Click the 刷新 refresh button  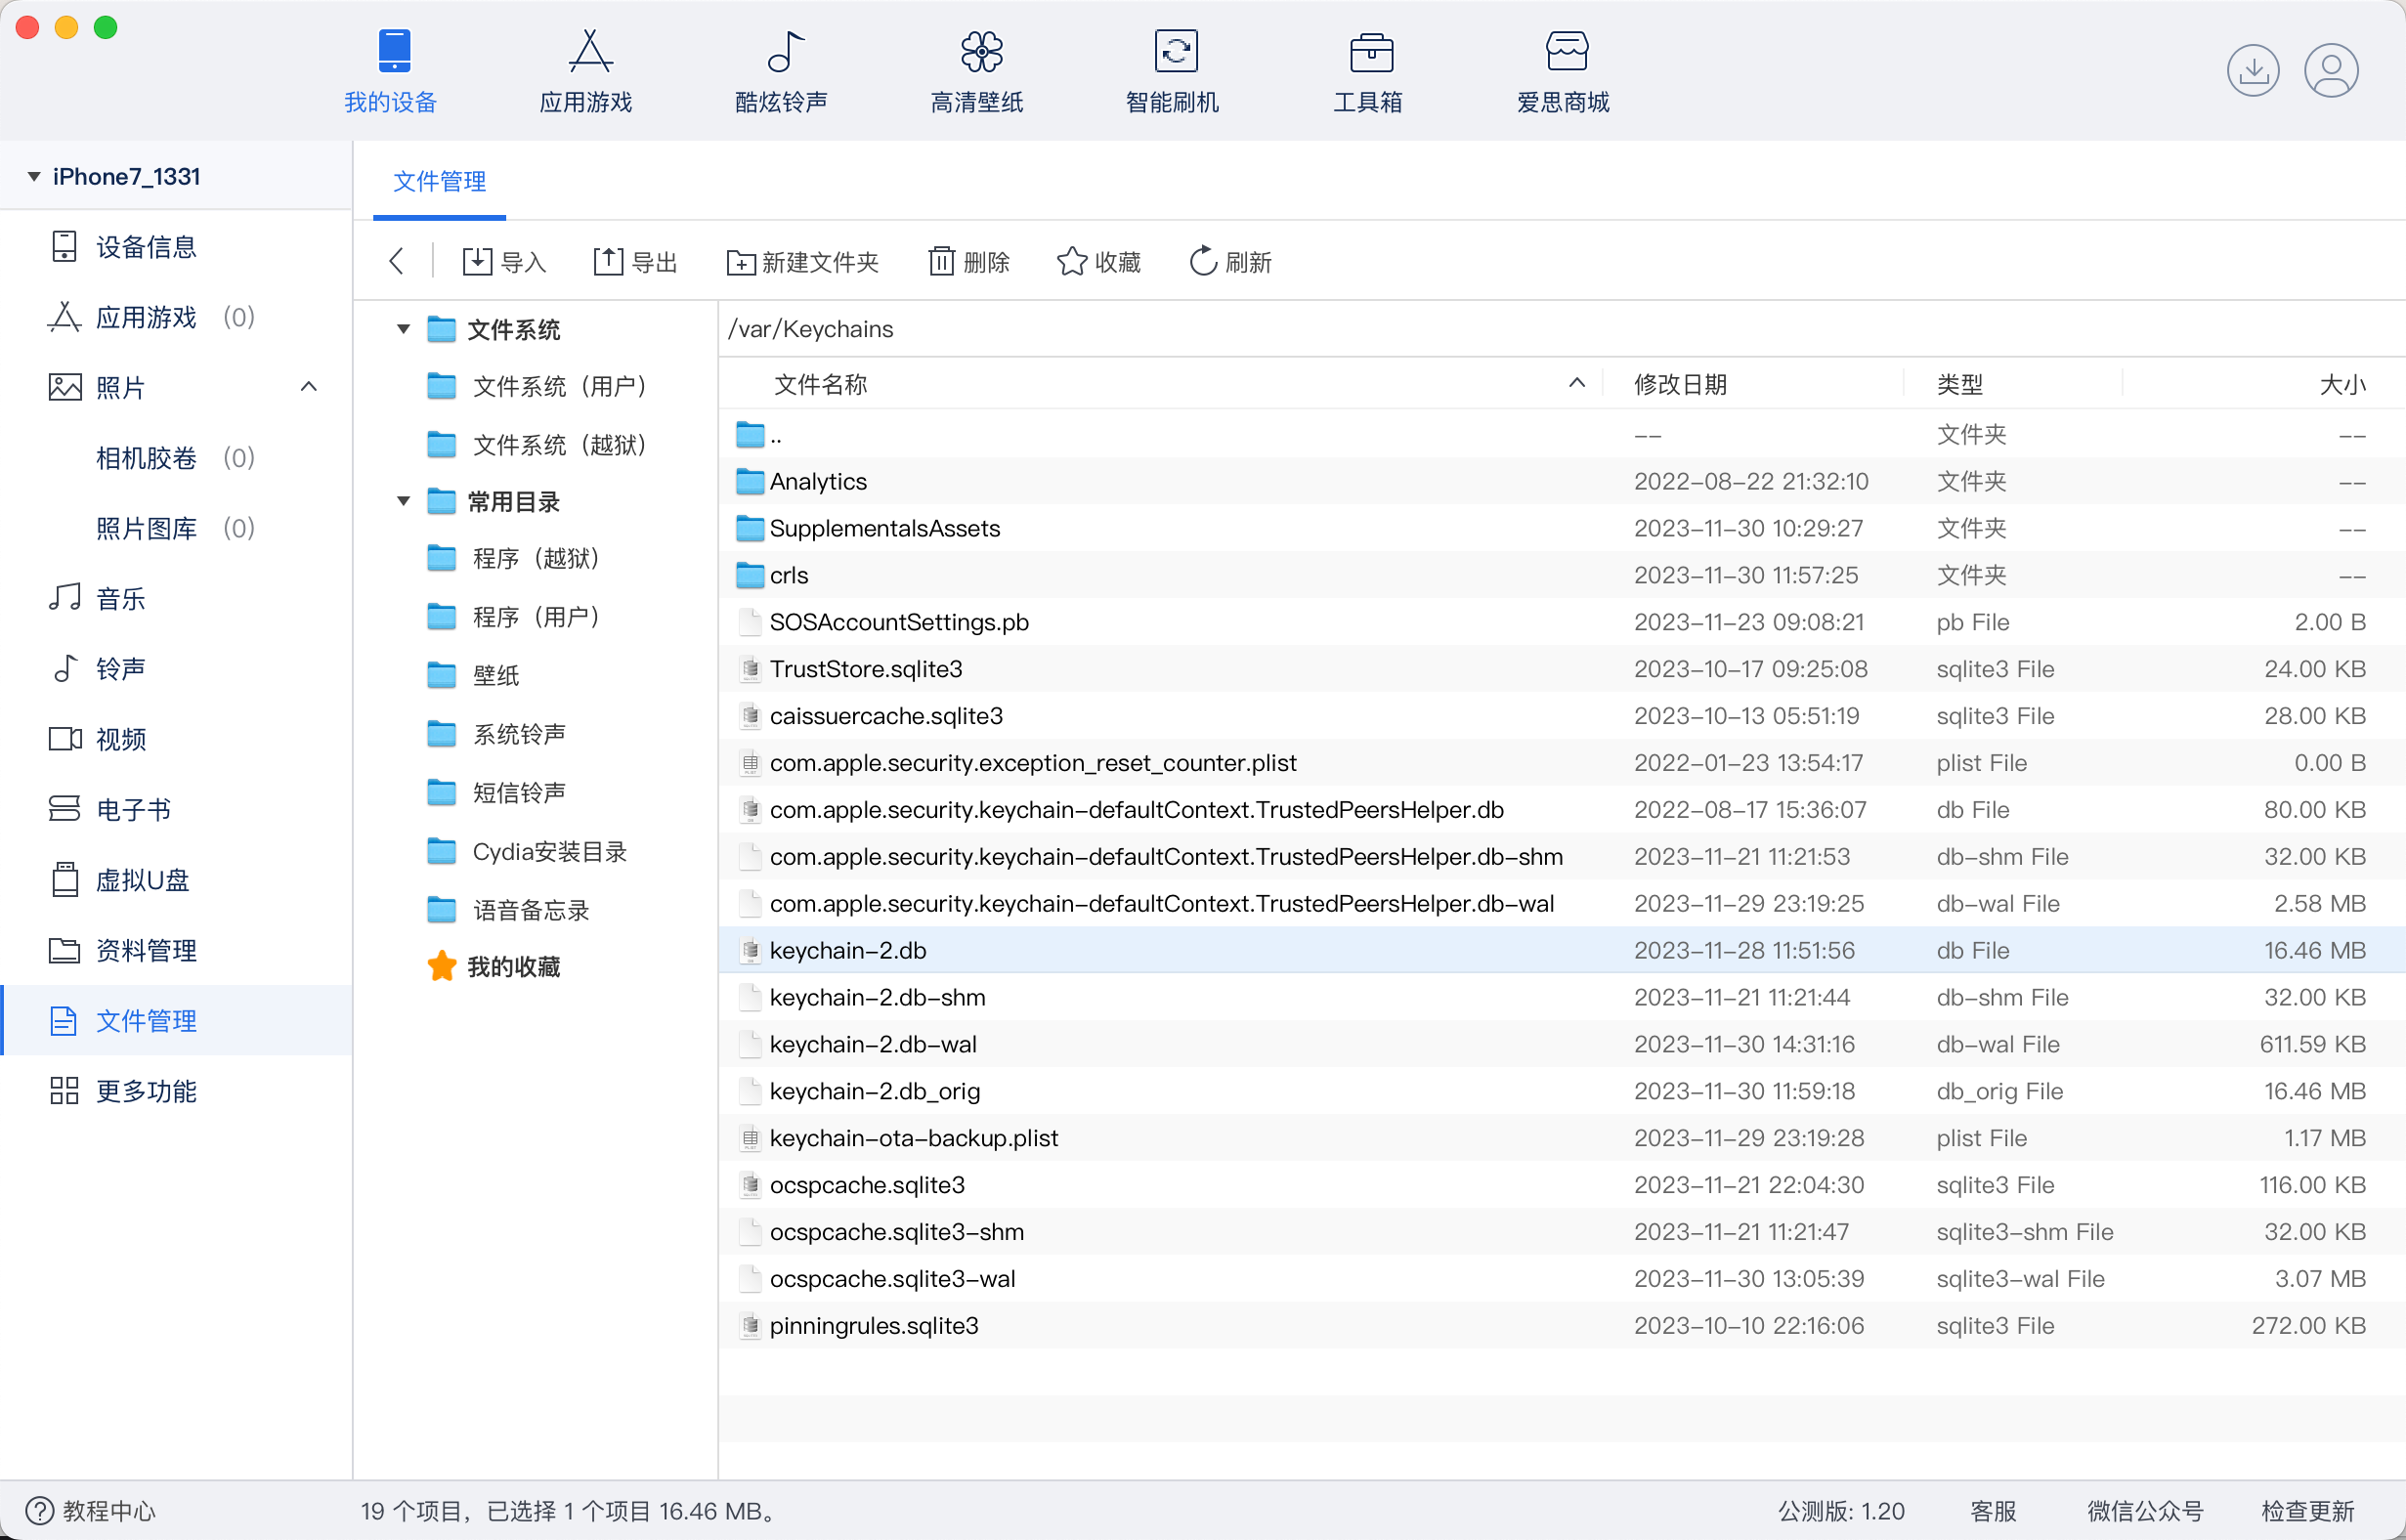1230,262
